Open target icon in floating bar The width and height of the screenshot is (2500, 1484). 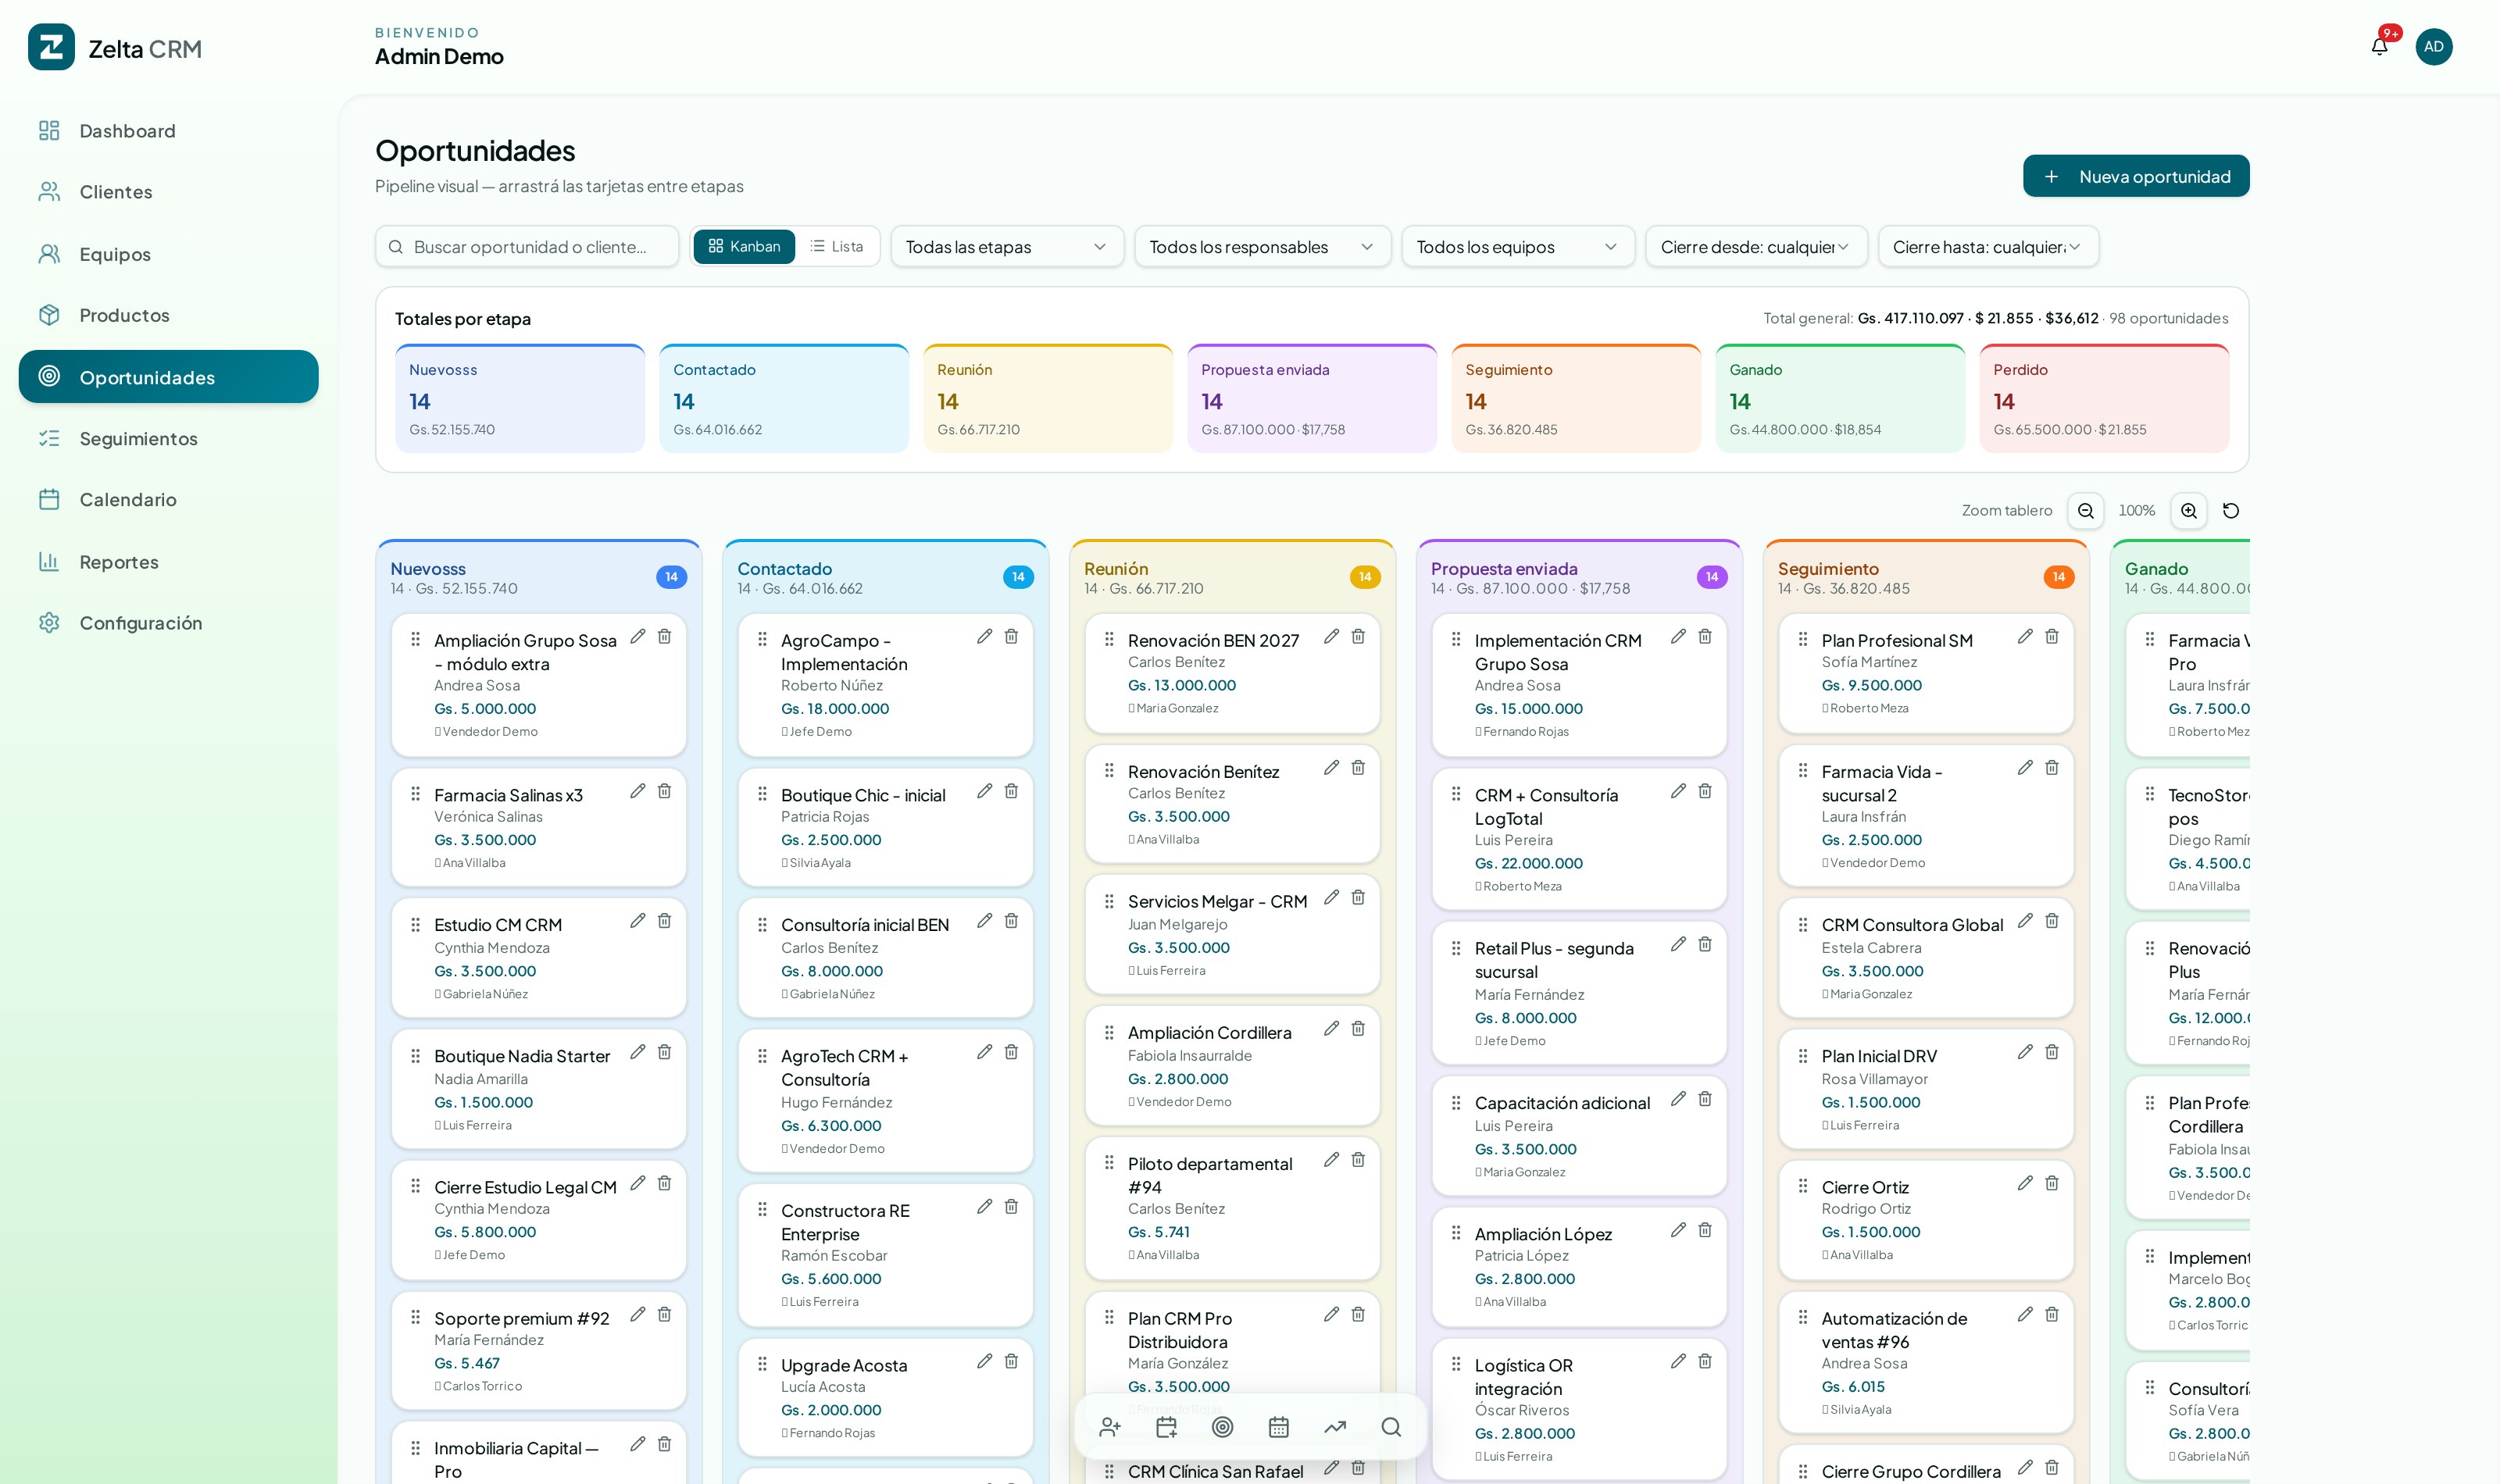pyautogui.click(x=1222, y=1427)
